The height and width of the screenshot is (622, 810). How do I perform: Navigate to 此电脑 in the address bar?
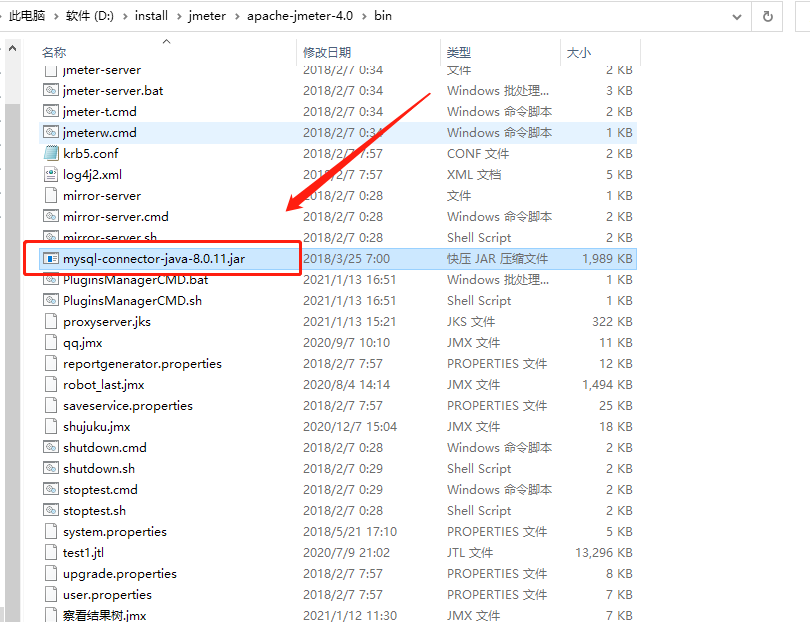[27, 16]
